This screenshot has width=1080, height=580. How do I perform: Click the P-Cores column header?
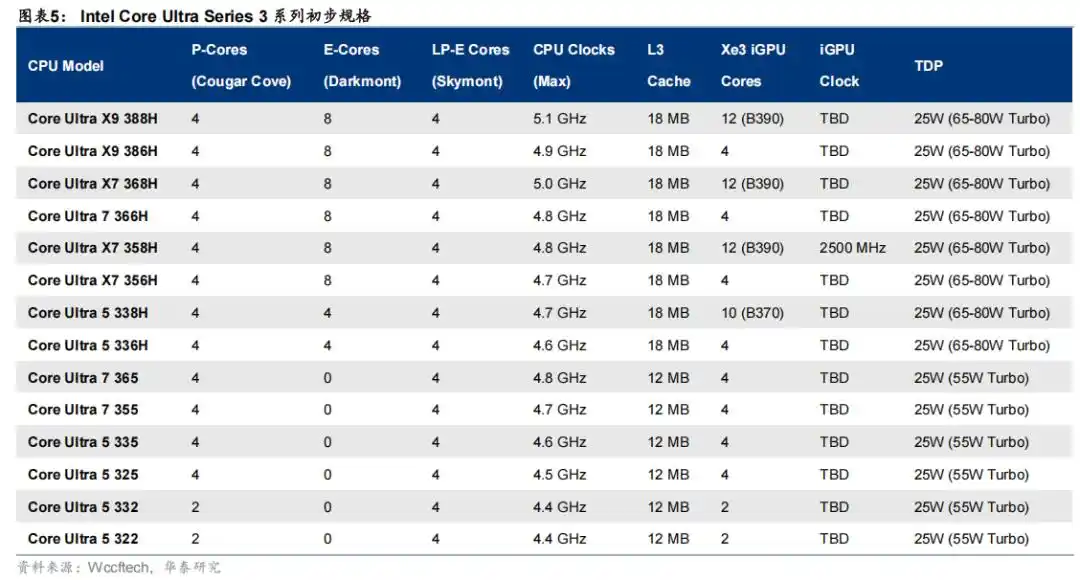(241, 66)
